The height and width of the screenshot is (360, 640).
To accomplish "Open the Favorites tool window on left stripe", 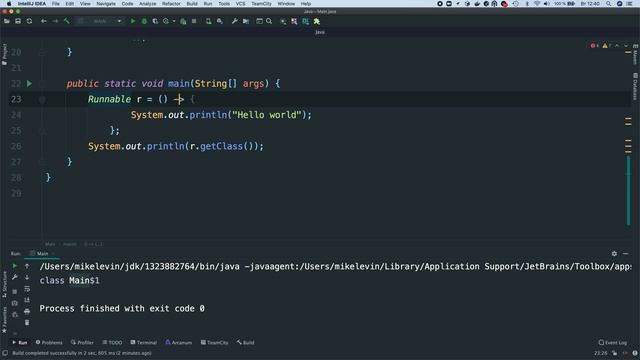I will click(x=4, y=320).
